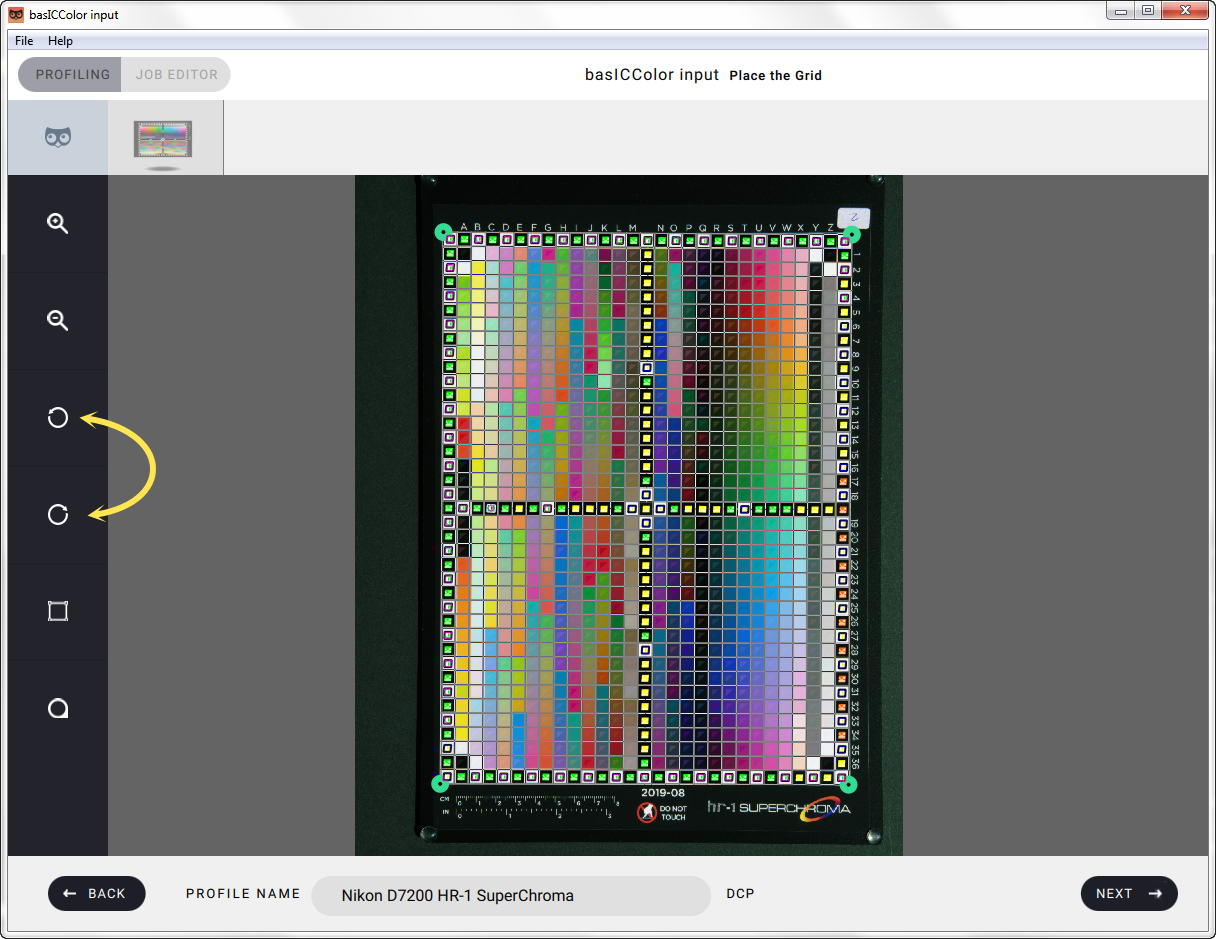Switch to the PROFILING mode
Screen dimensions: 1216x939
coord(72,75)
